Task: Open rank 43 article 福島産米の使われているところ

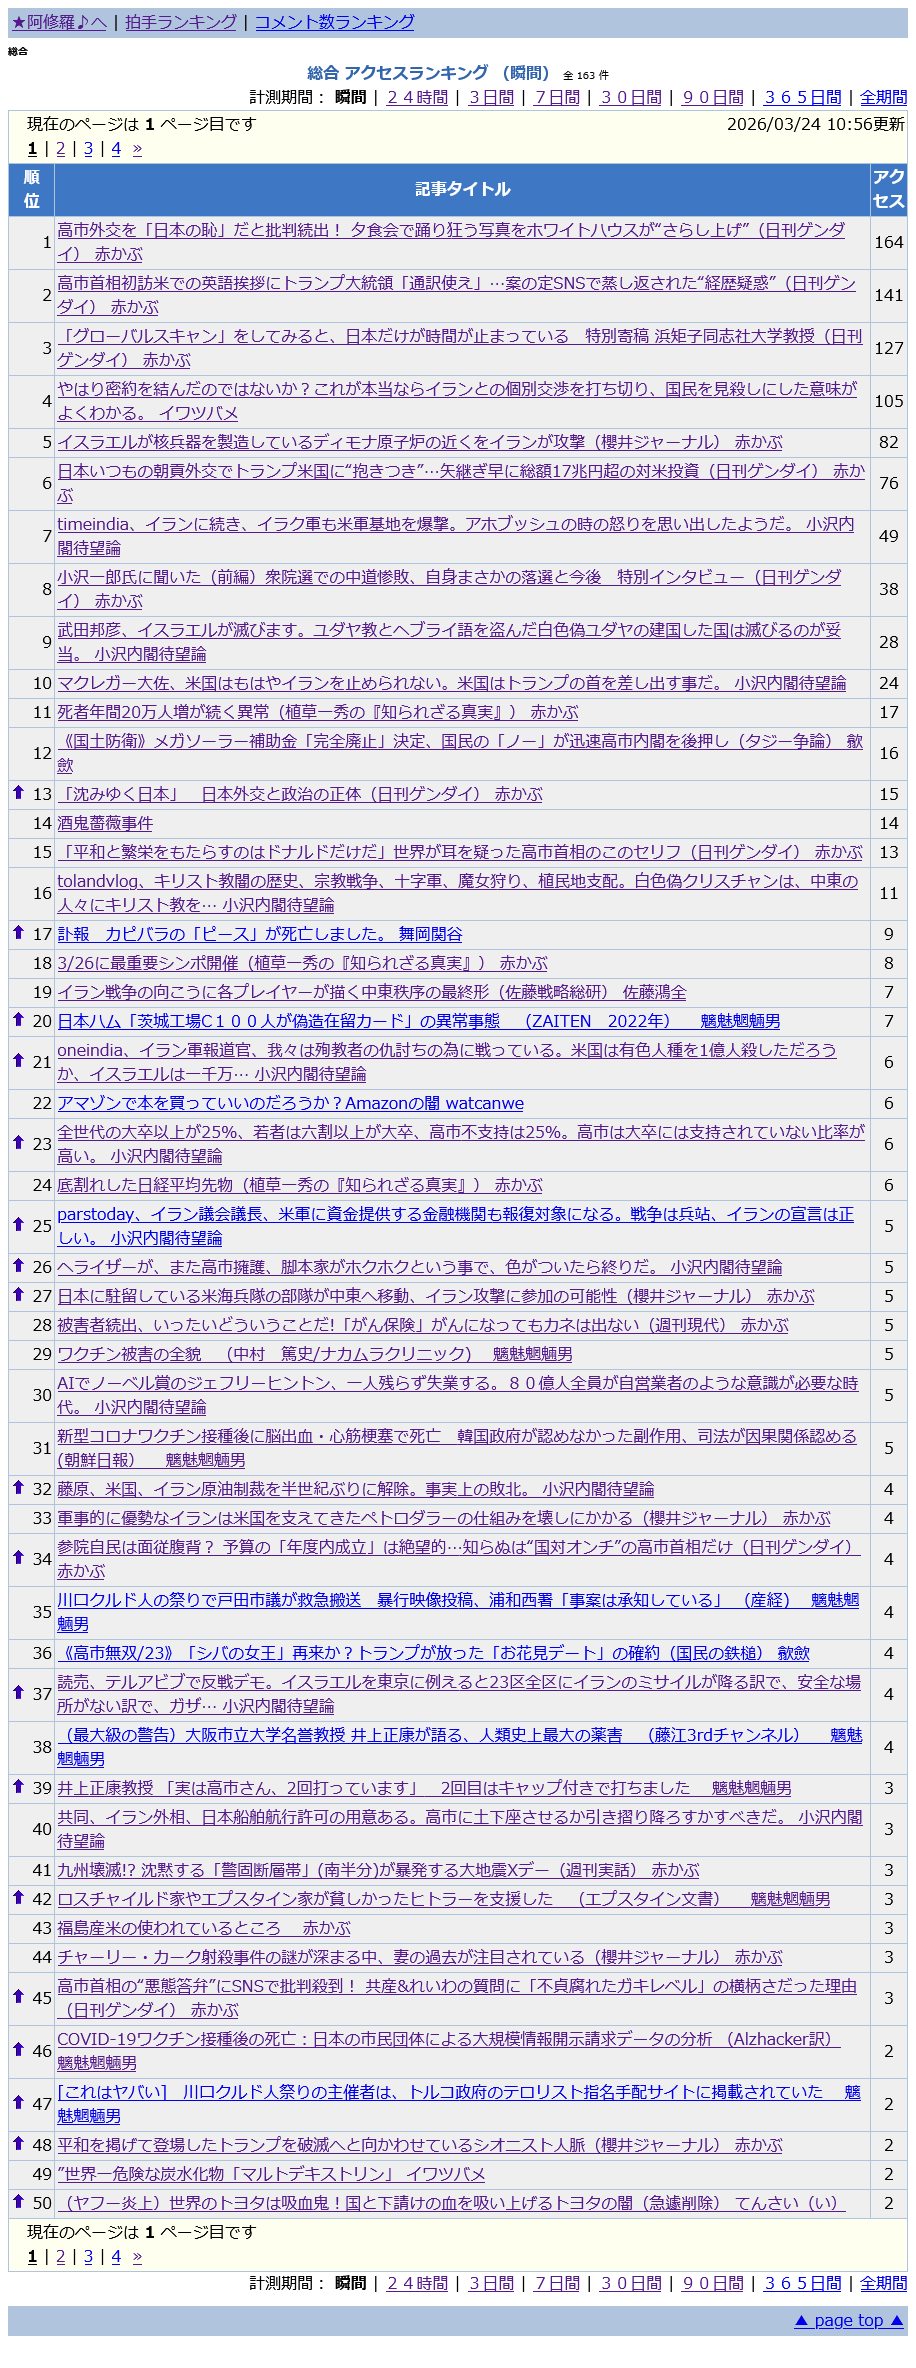Action: tap(204, 1928)
